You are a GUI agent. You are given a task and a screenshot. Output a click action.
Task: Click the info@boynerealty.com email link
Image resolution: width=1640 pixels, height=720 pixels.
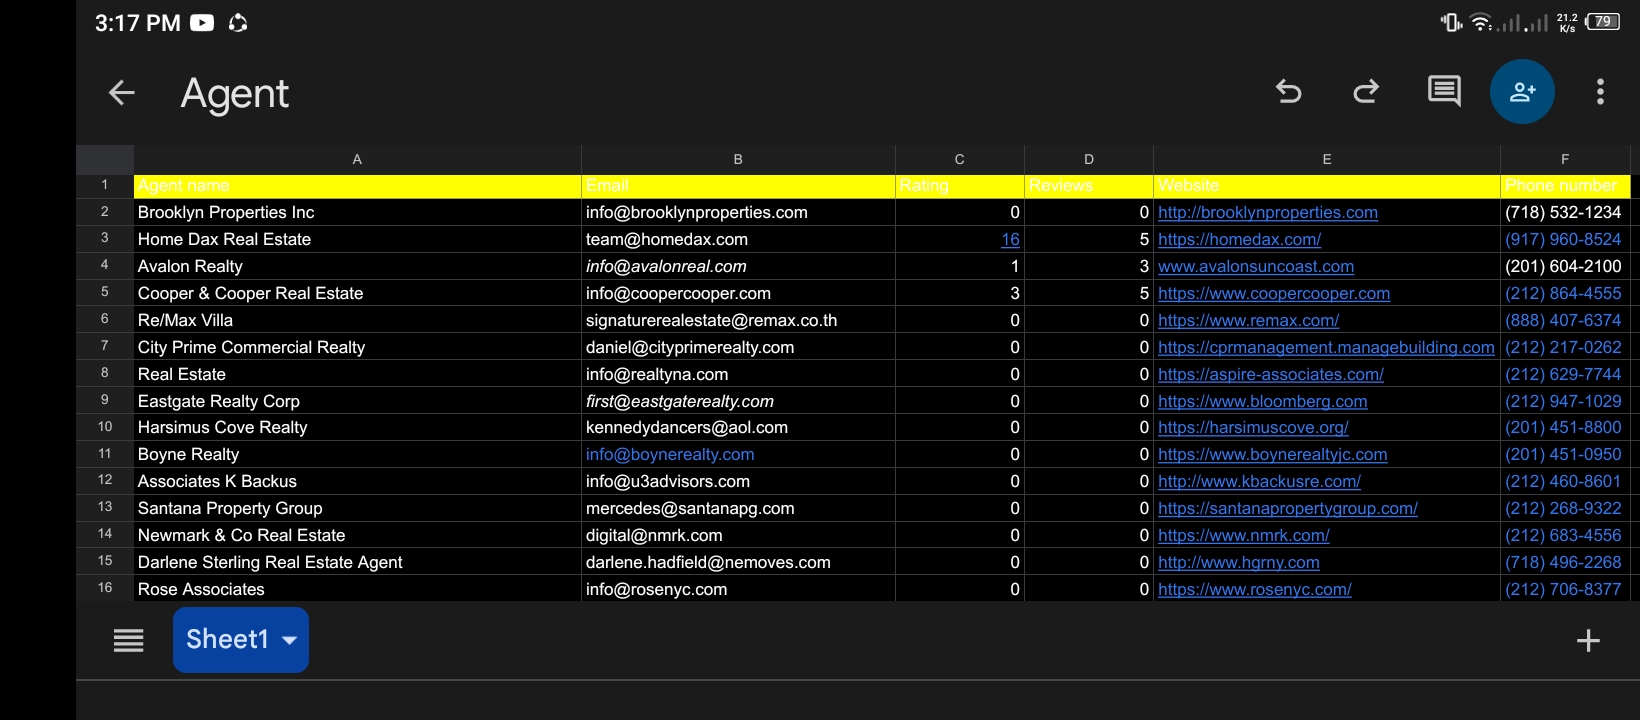pos(670,454)
